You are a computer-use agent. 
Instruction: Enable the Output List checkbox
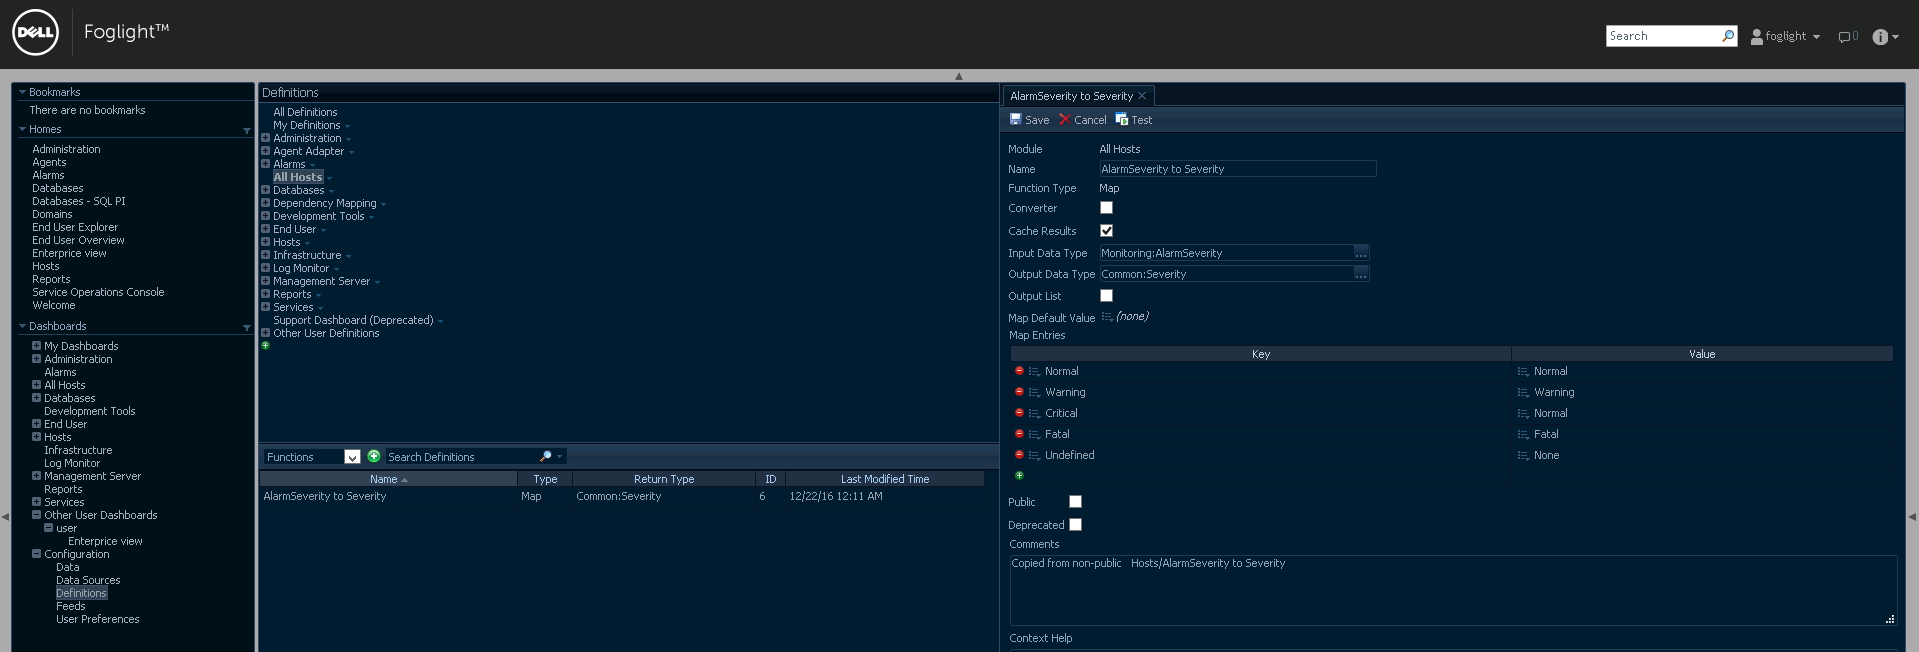point(1106,296)
